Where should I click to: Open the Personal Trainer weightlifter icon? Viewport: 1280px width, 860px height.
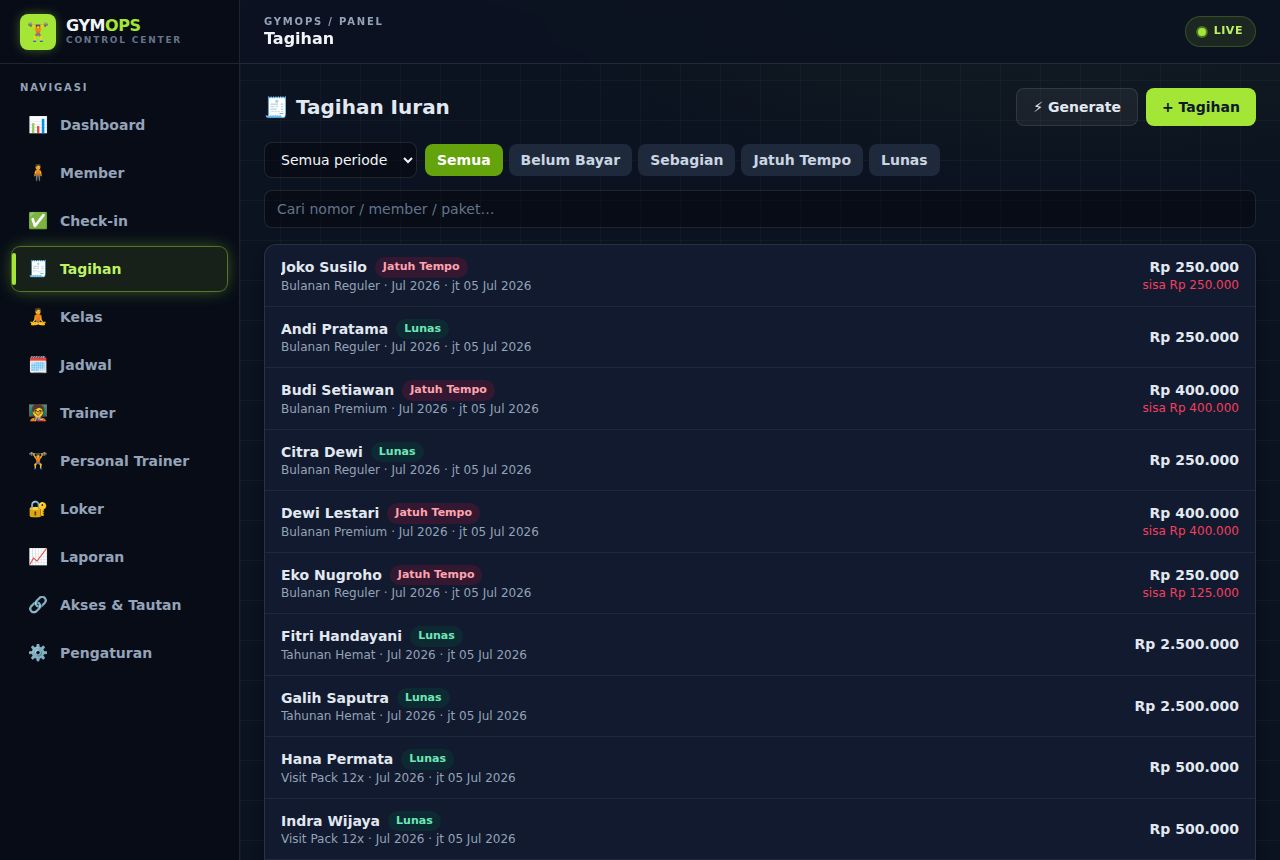[38, 461]
